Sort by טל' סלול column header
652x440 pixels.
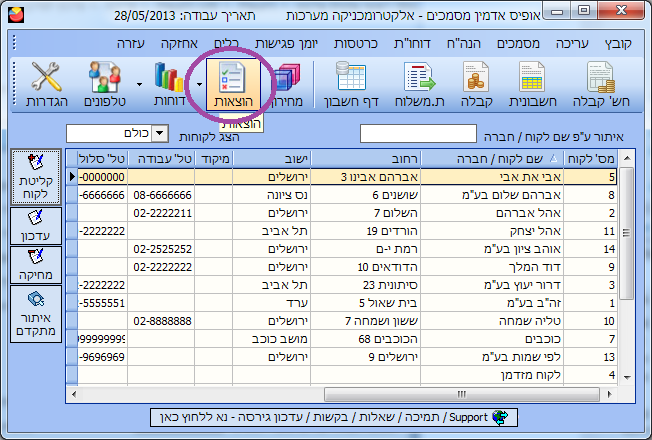pyautogui.click(x=102, y=158)
